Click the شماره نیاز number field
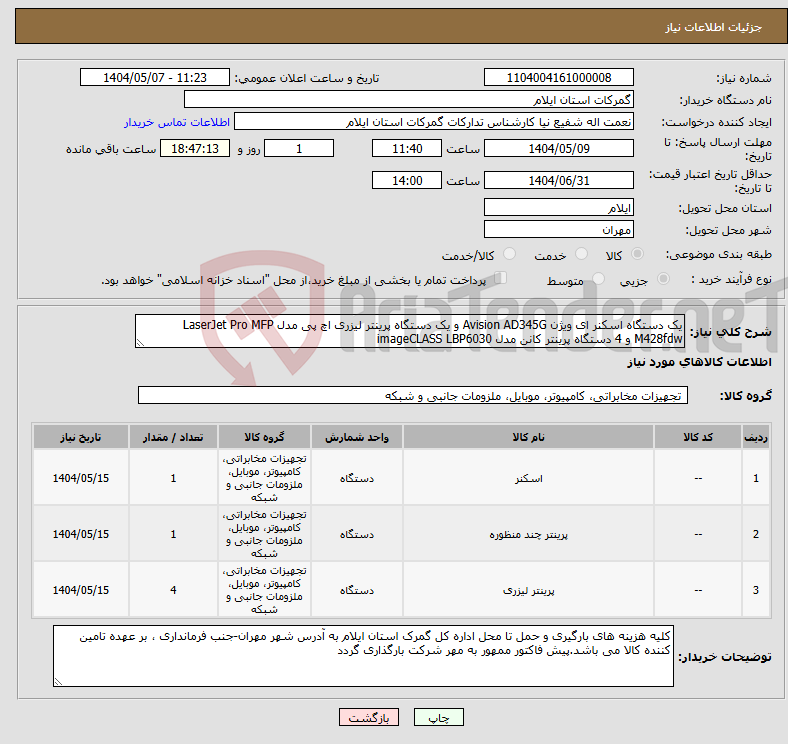Viewport: 788px width, 744px height. [558, 78]
